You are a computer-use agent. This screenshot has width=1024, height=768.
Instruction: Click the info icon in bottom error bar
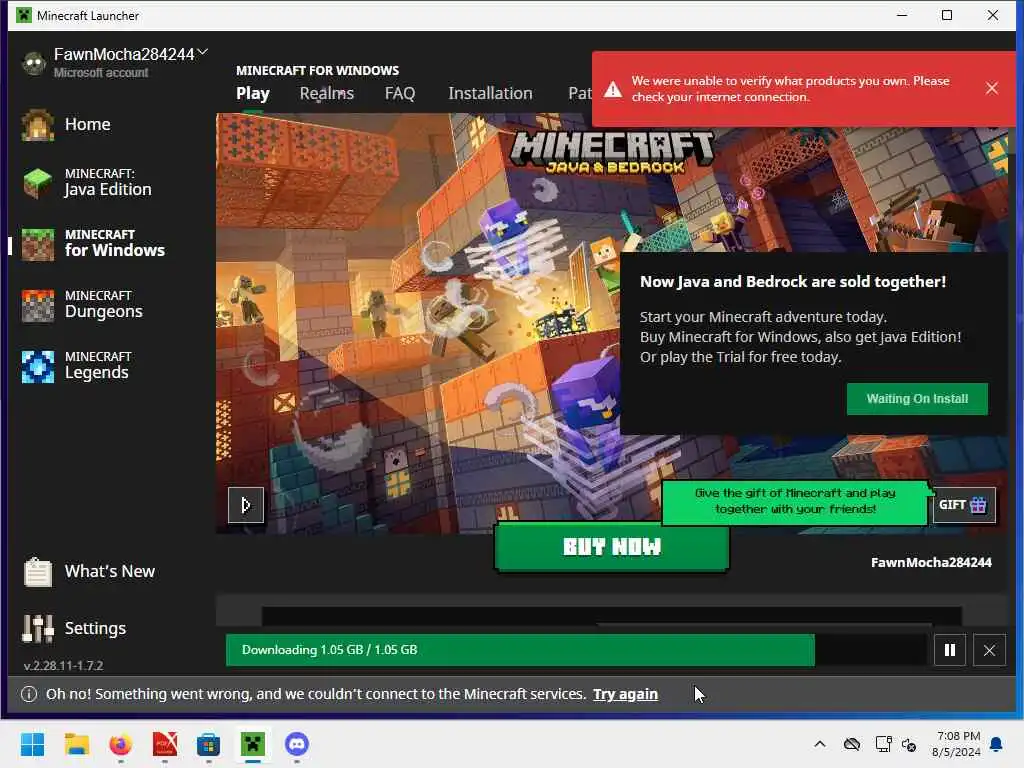(x=29, y=694)
